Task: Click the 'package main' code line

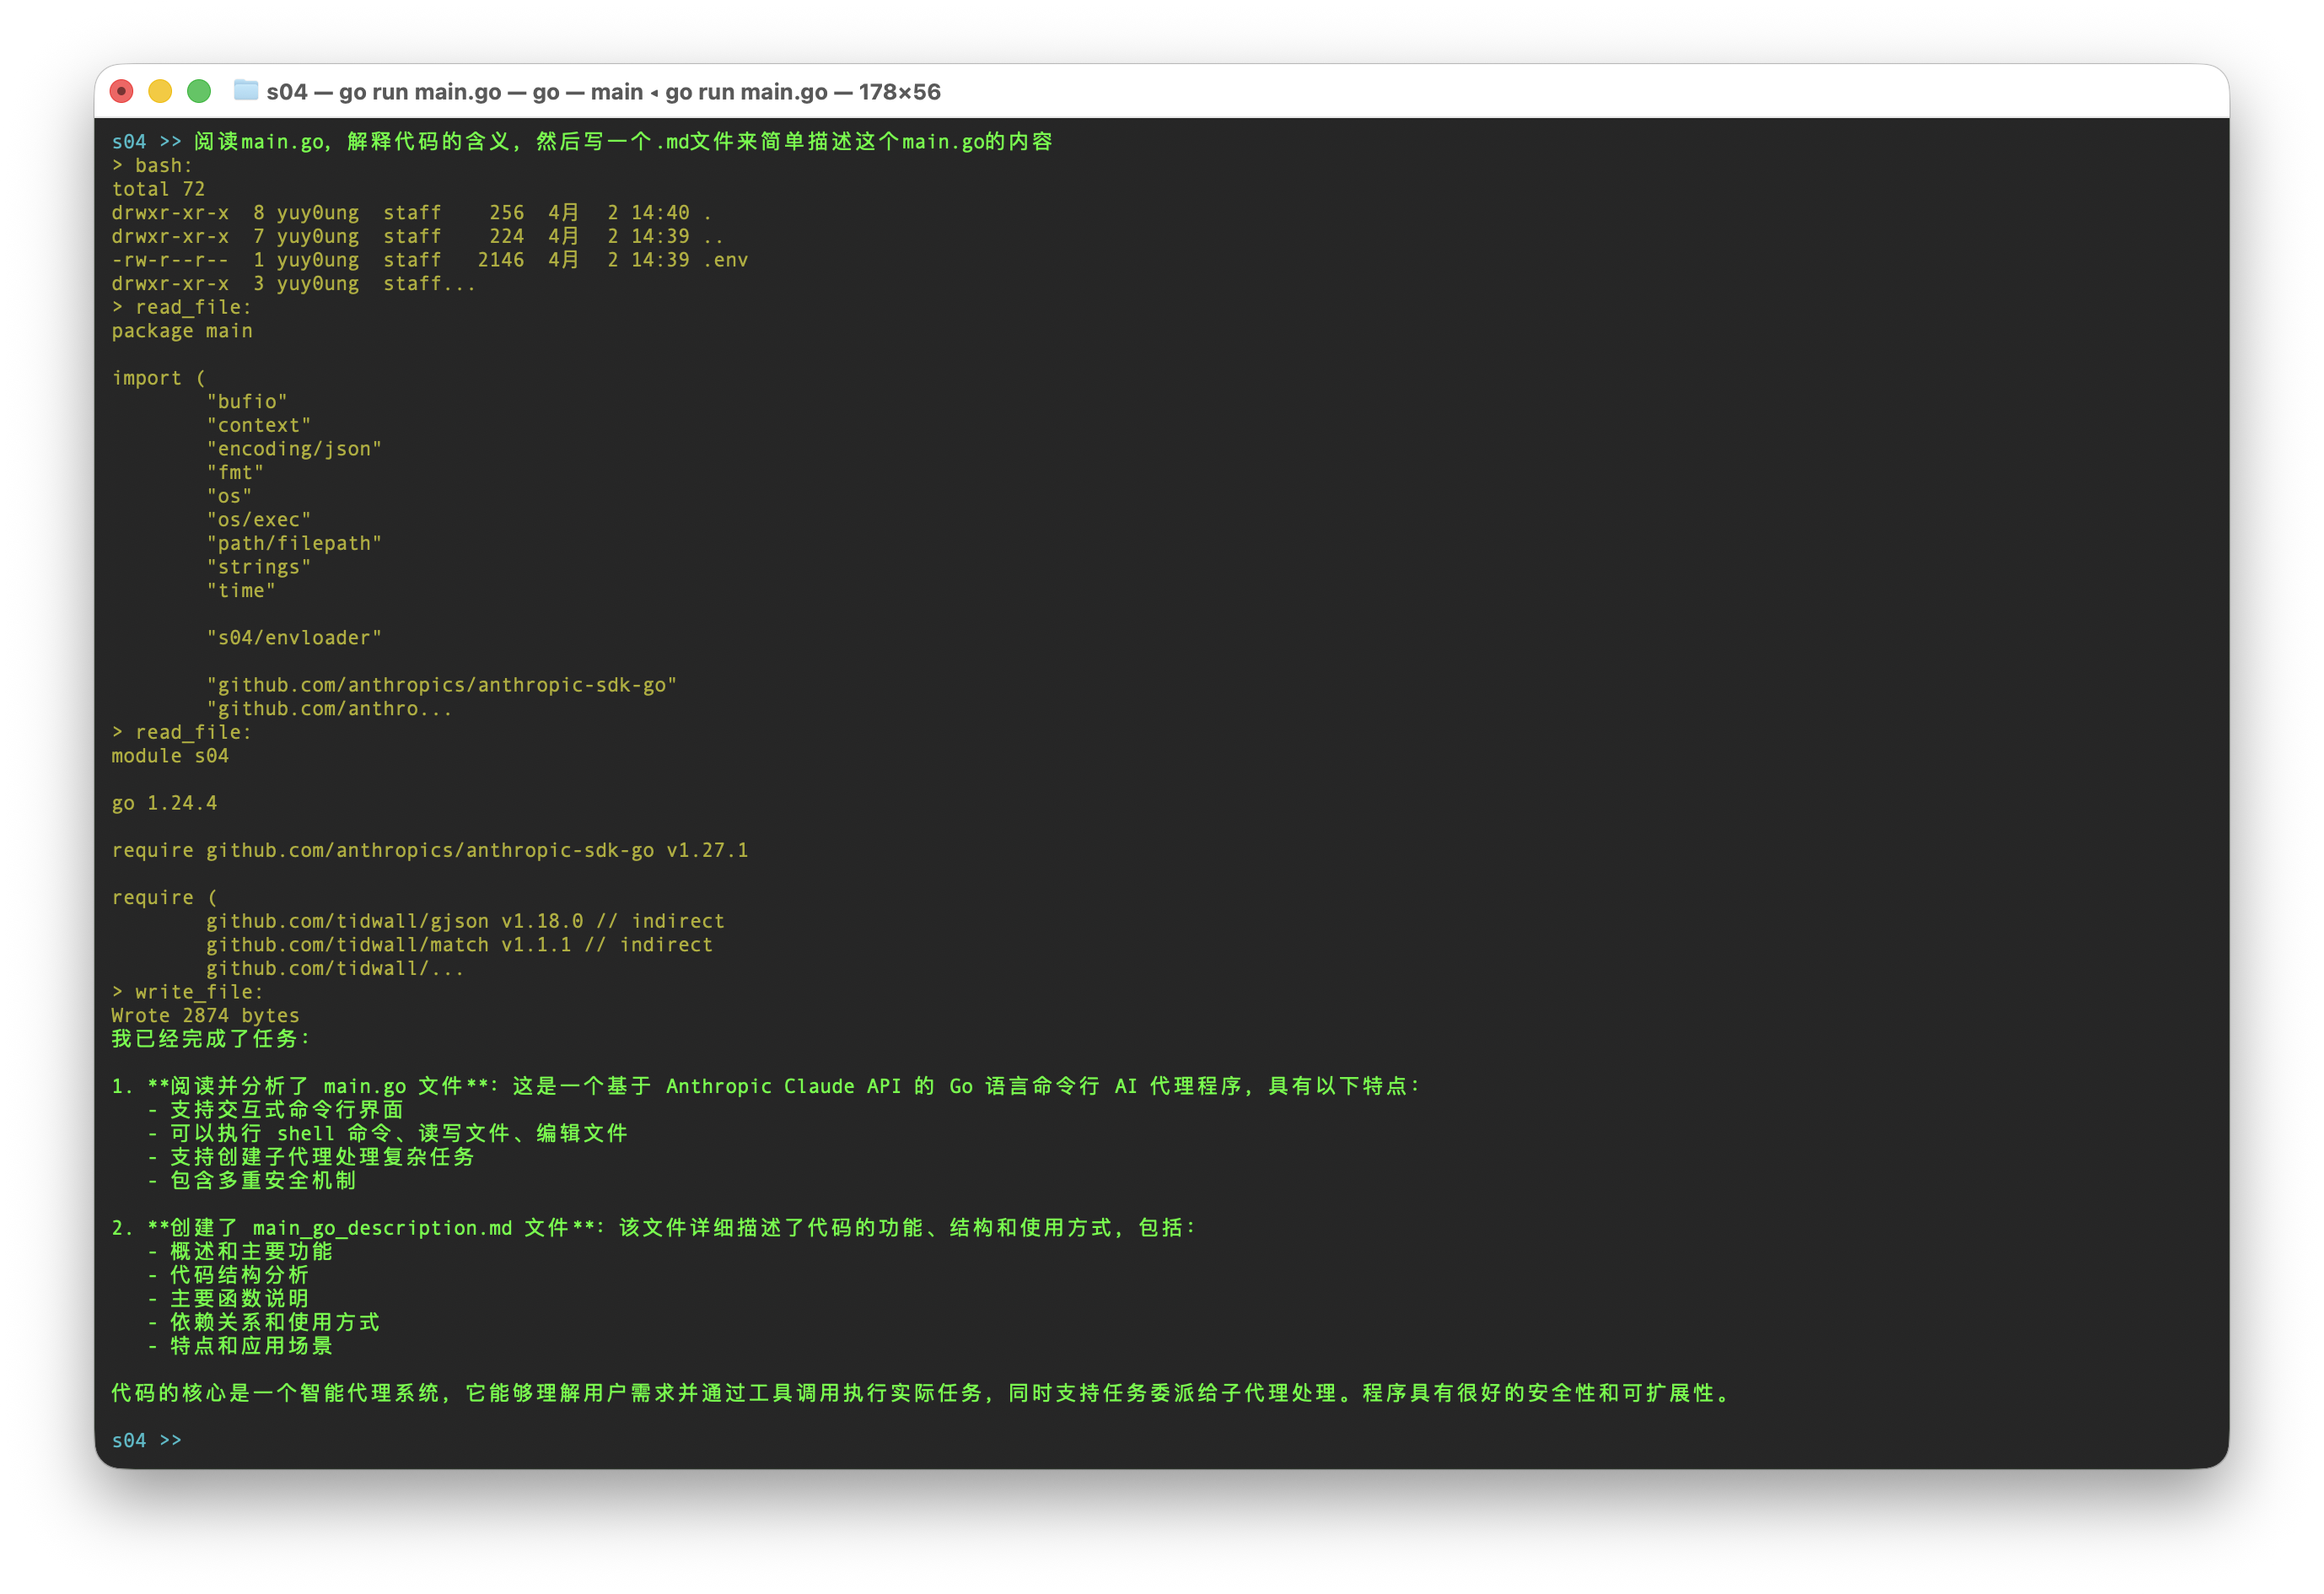Action: tap(182, 331)
